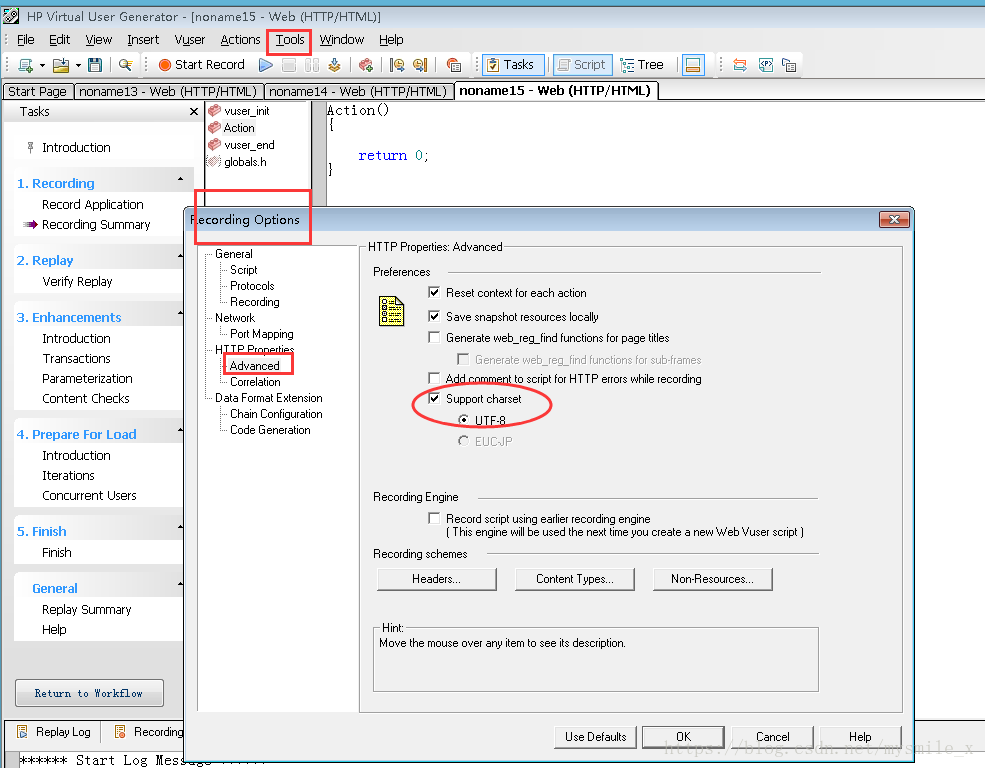Screen dimensions: 985x768
Task: Open the View menu
Action: 99,40
